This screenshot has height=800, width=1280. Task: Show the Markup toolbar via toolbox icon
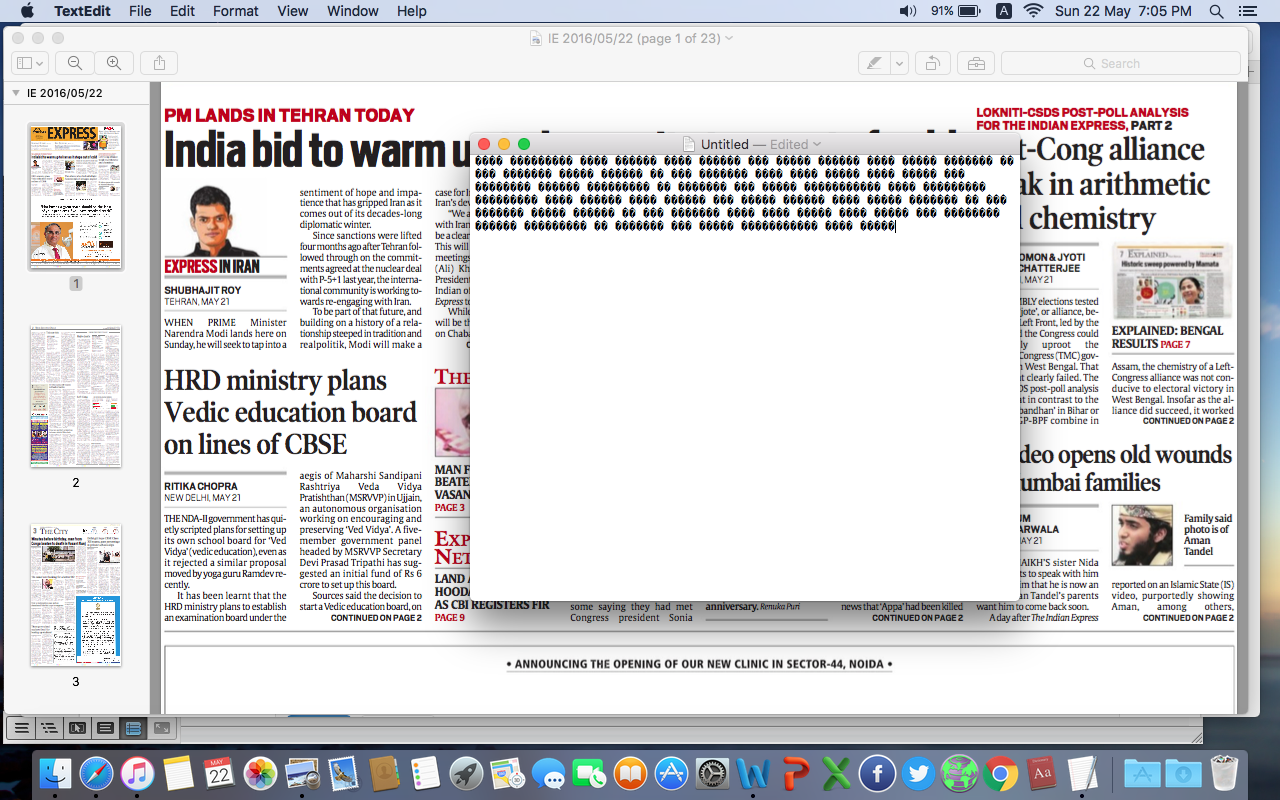975,63
